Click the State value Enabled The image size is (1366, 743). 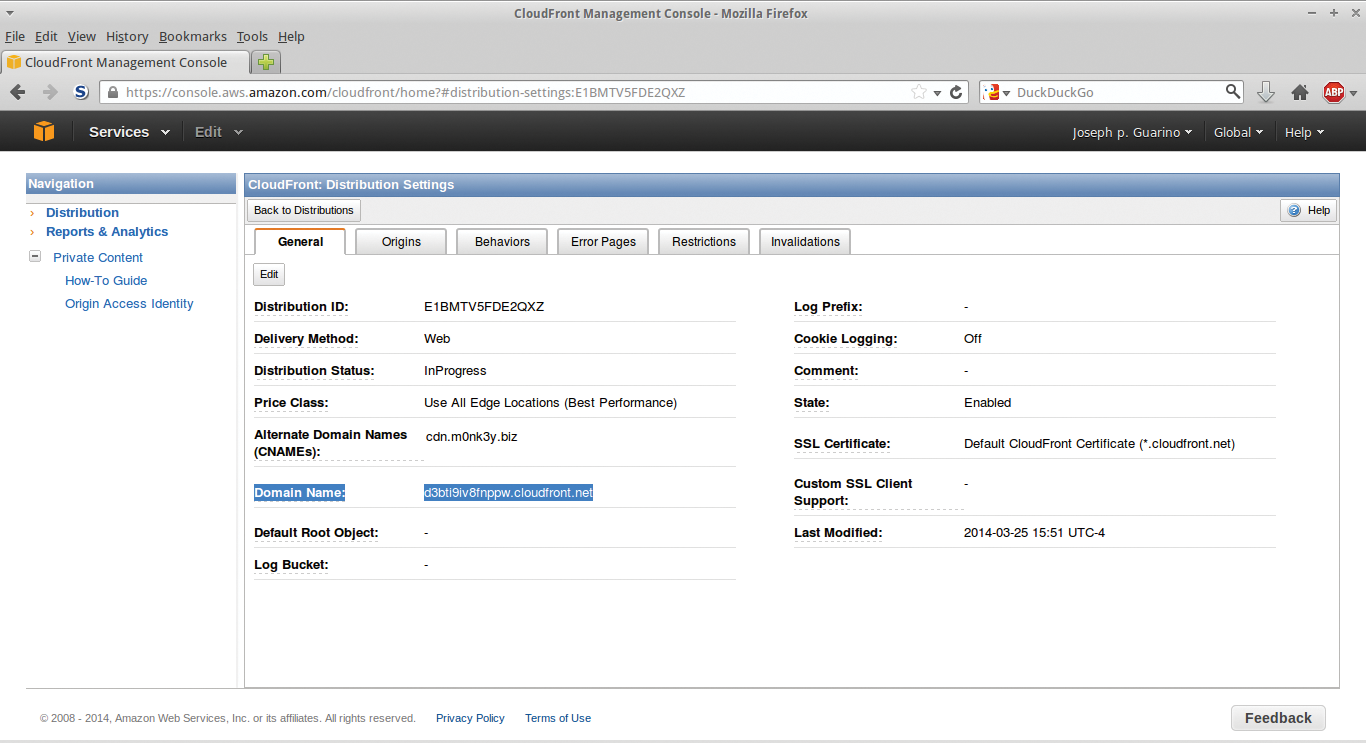pyautogui.click(x=988, y=403)
